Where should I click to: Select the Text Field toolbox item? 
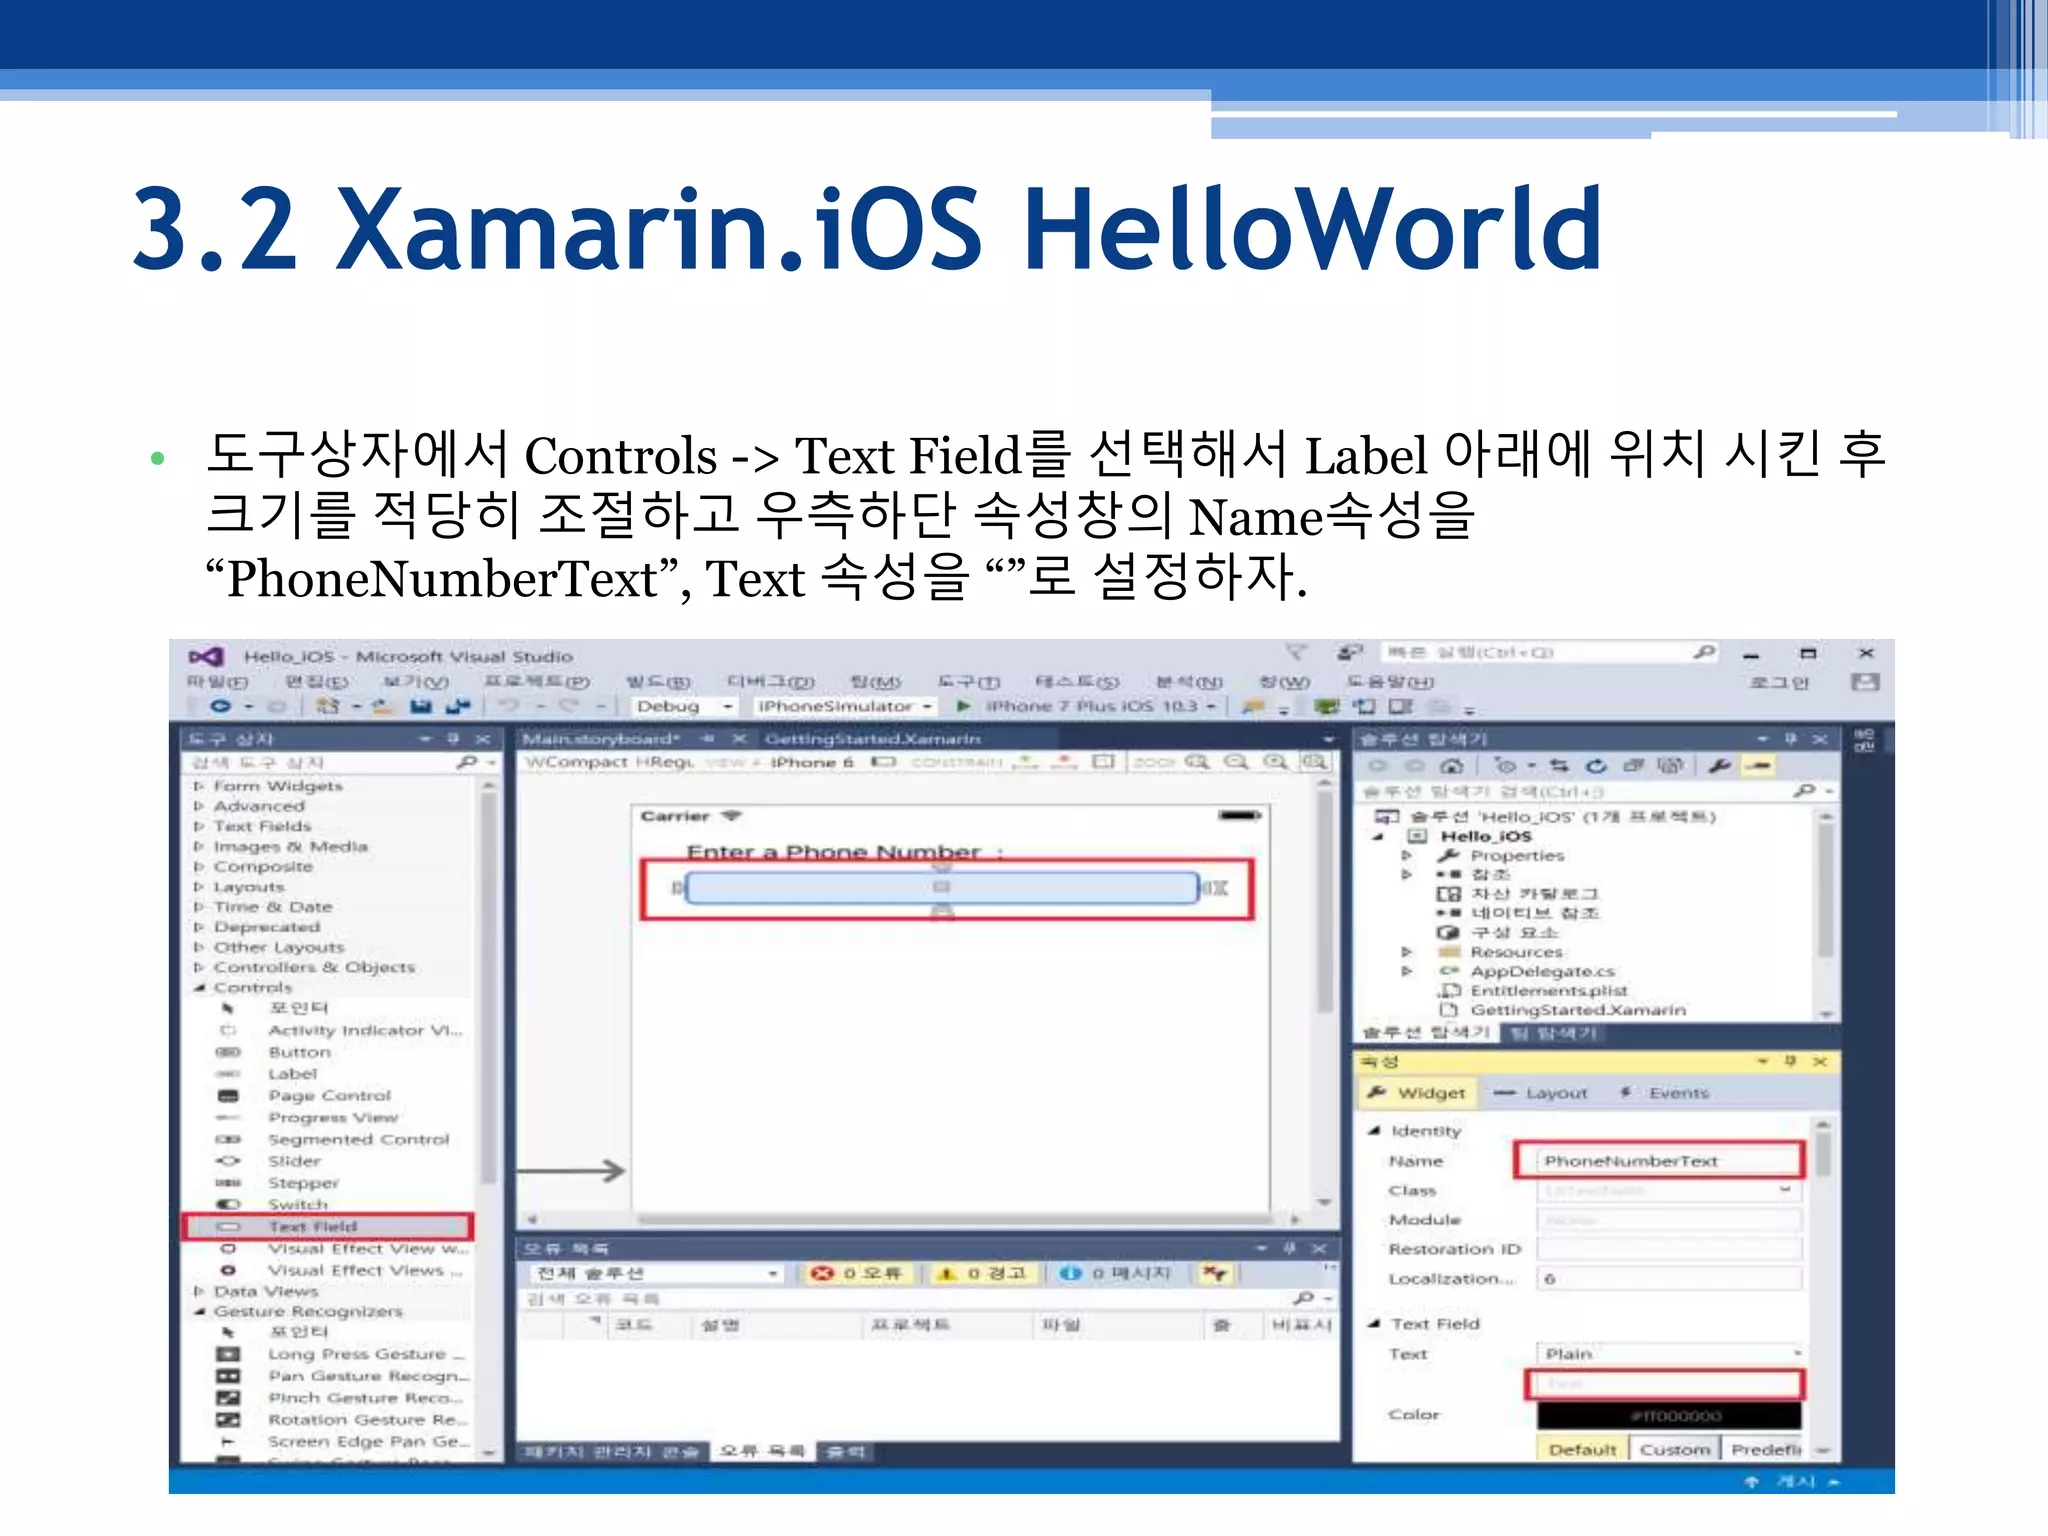tap(327, 1226)
